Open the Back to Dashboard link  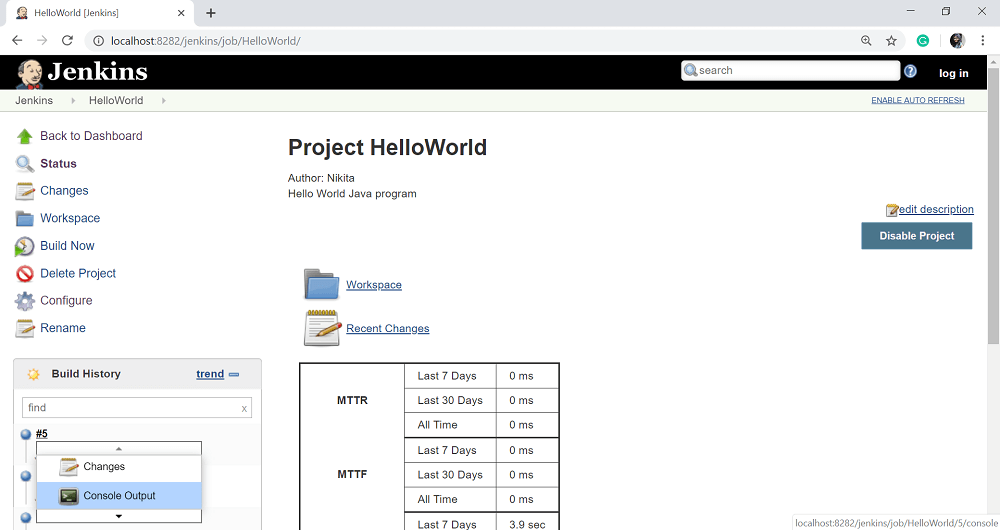[x=91, y=136]
